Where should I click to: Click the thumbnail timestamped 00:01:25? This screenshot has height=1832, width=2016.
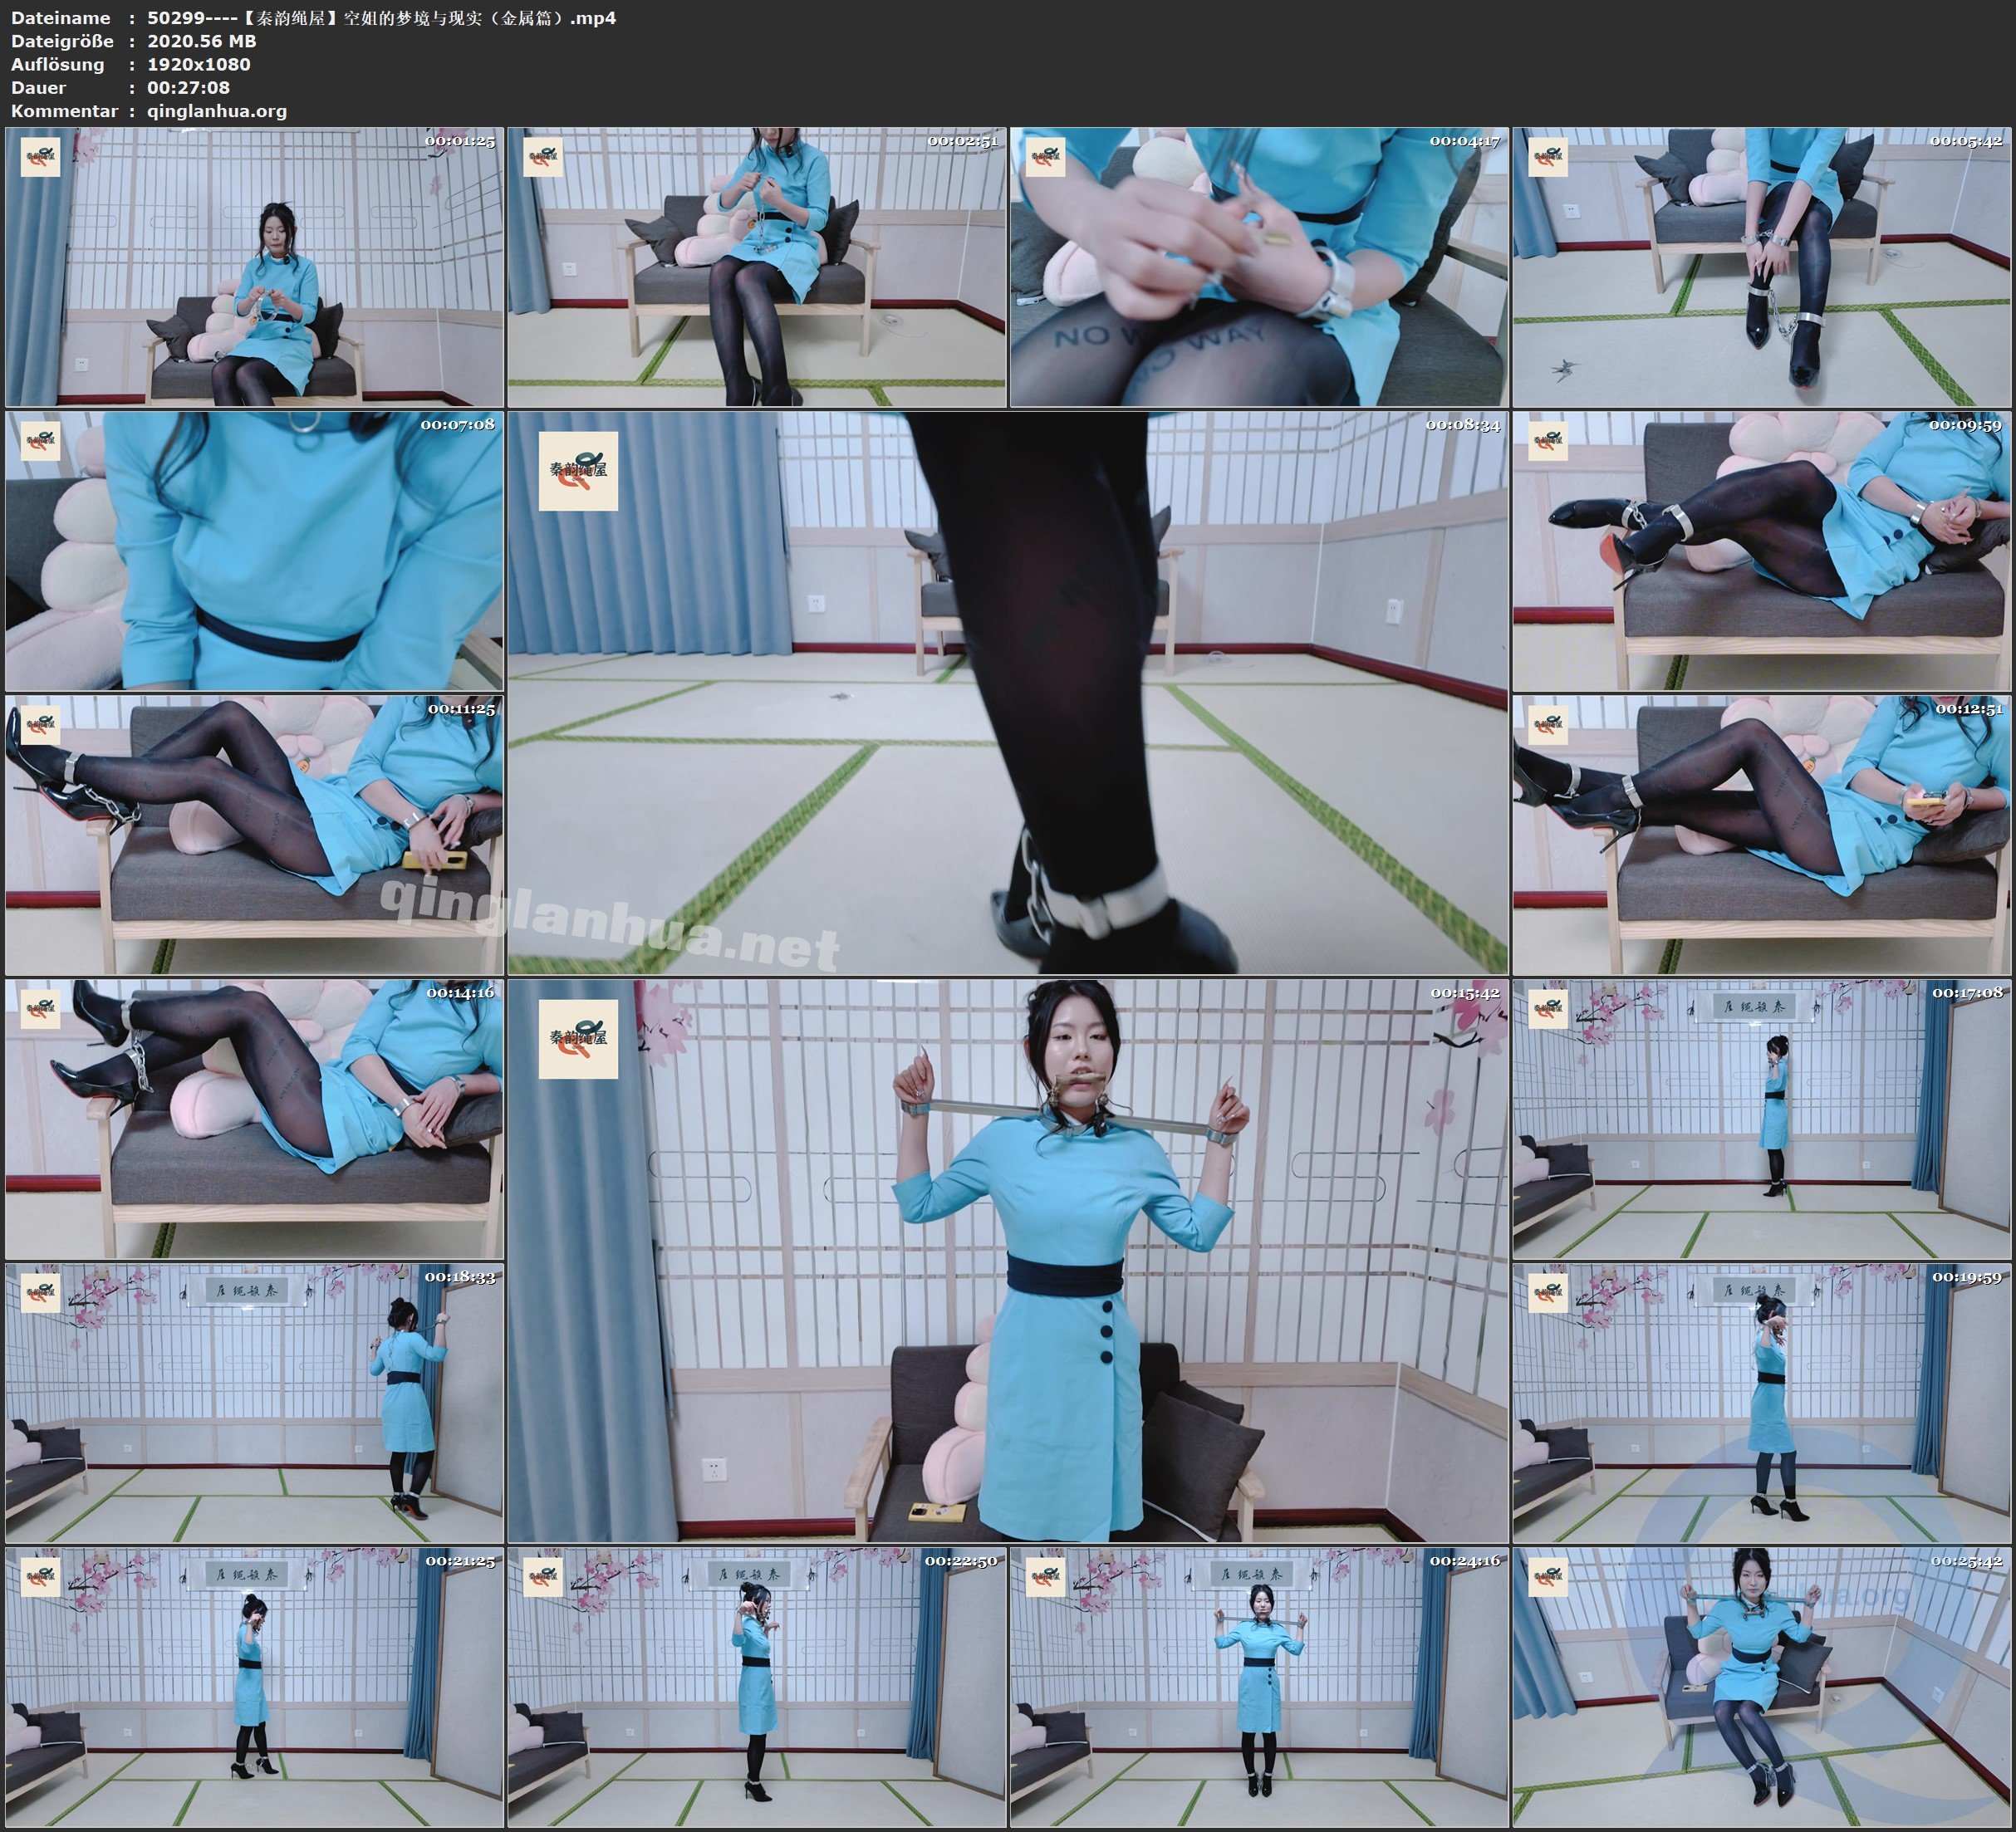pos(254,266)
